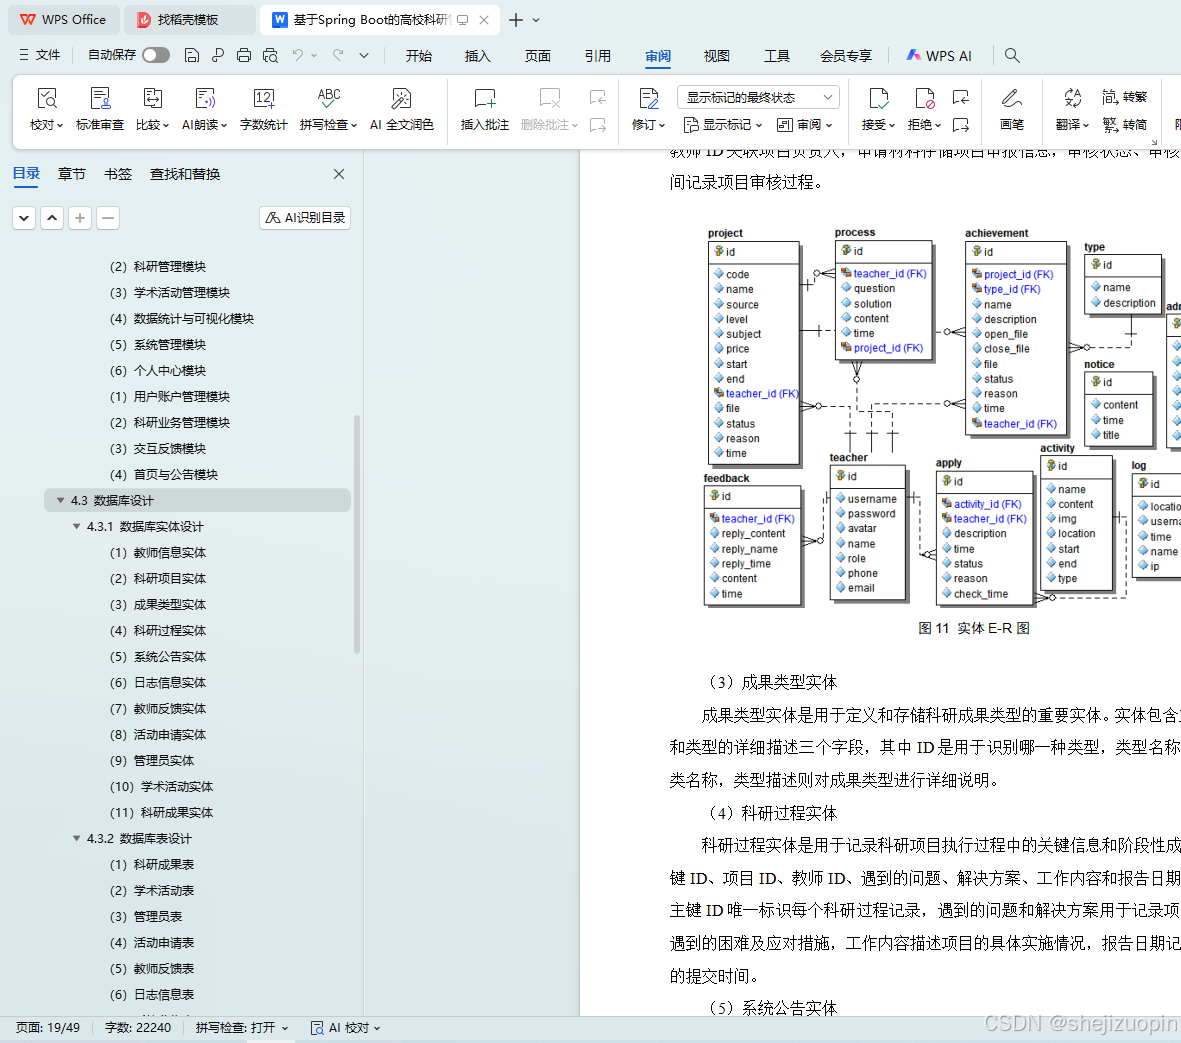The height and width of the screenshot is (1043, 1181).
Task: Click the outline pane scrollbar
Action: tap(357, 534)
